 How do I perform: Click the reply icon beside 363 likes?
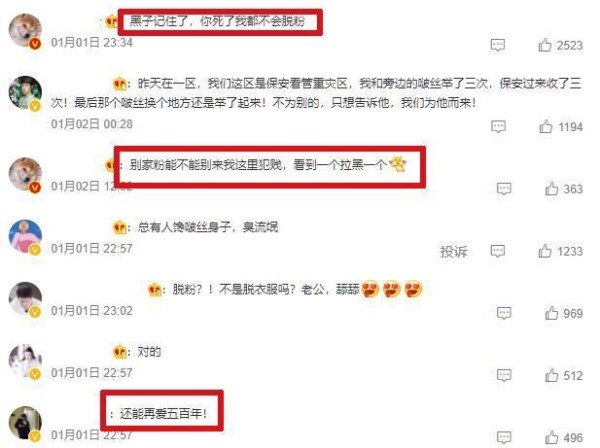pos(504,189)
